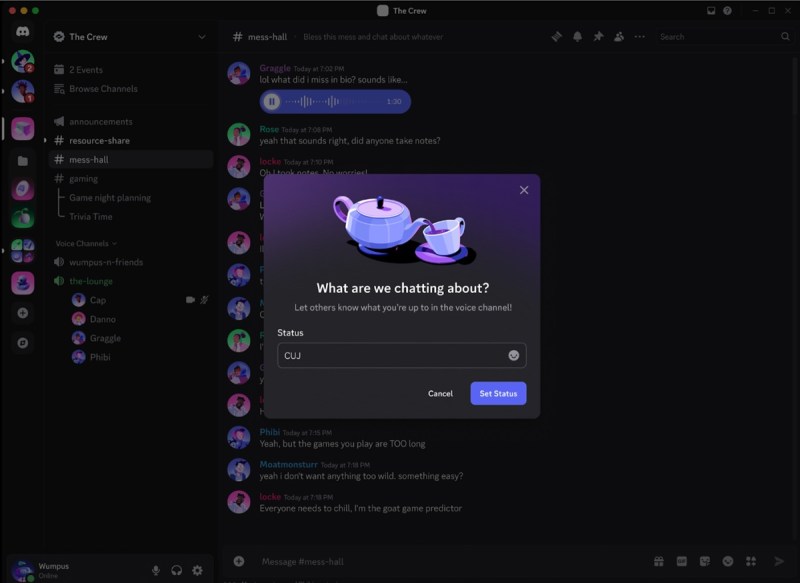Close the status dialog with X
800x583 pixels.
point(524,190)
